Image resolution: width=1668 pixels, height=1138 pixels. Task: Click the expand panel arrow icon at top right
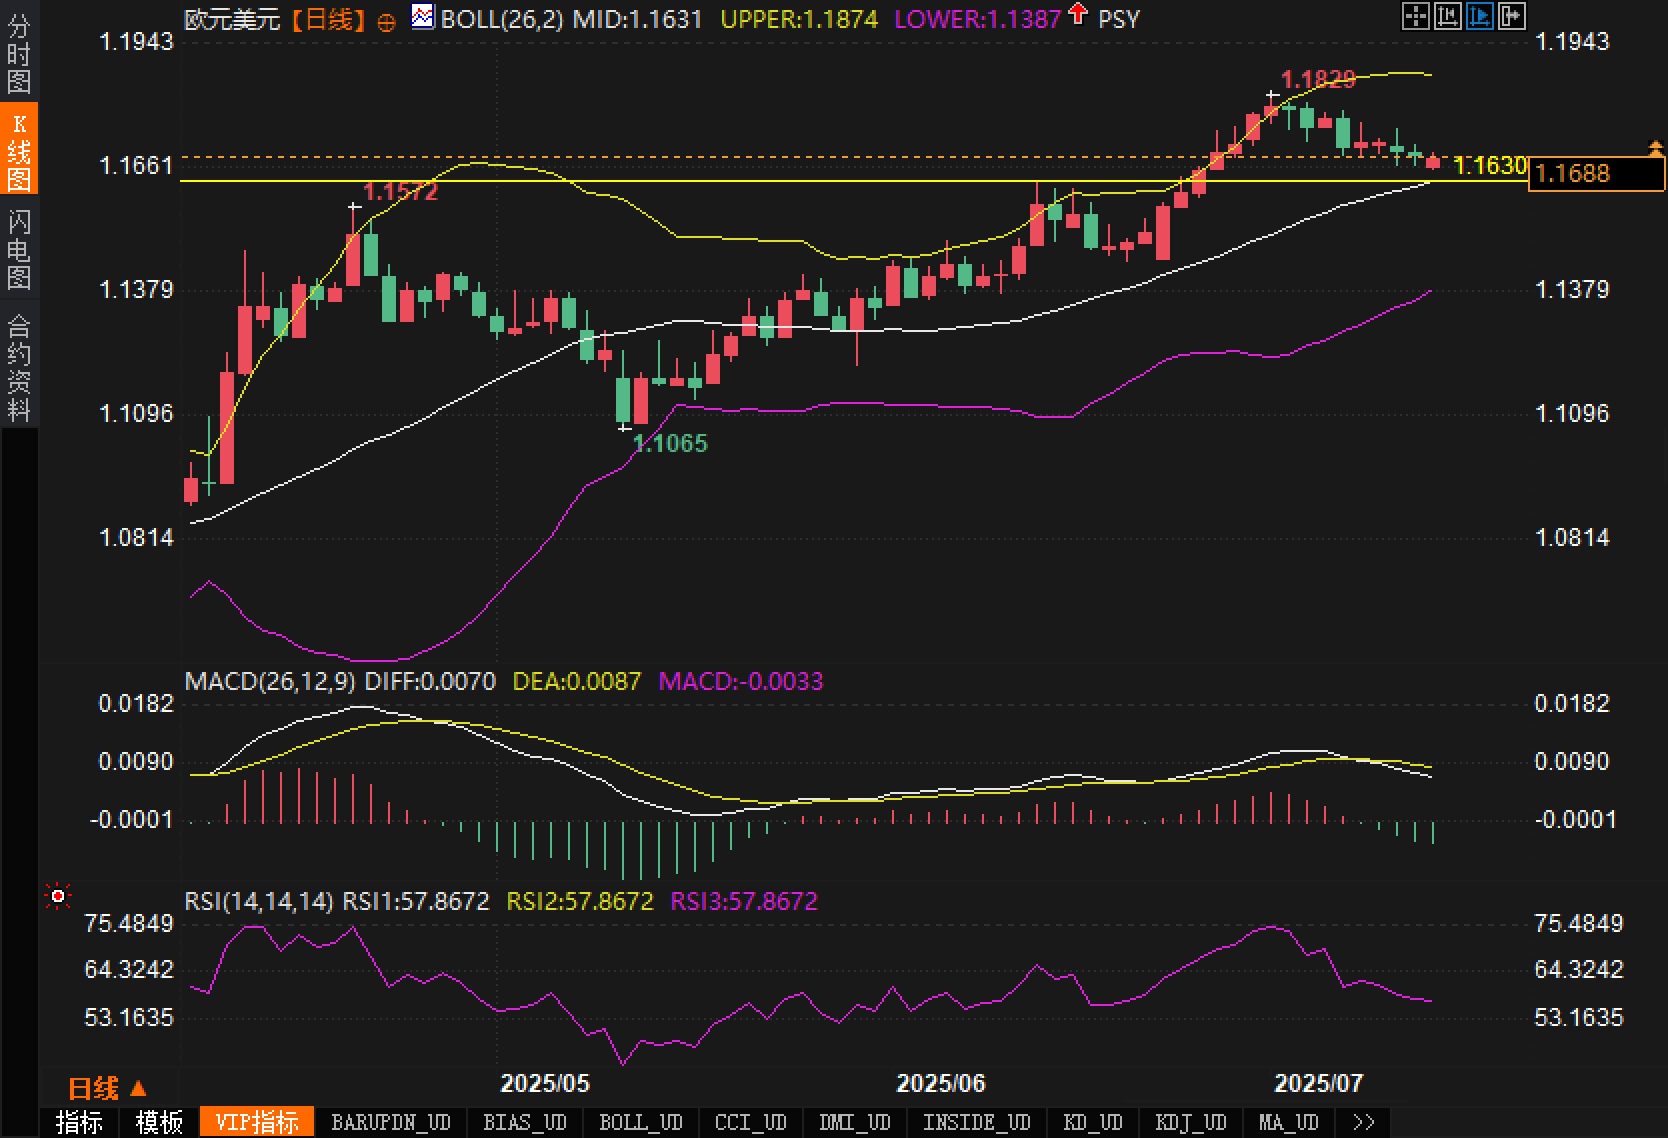(1511, 15)
